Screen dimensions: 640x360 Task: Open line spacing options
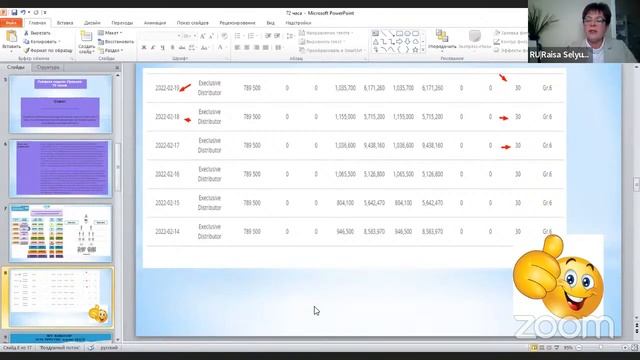[290, 36]
